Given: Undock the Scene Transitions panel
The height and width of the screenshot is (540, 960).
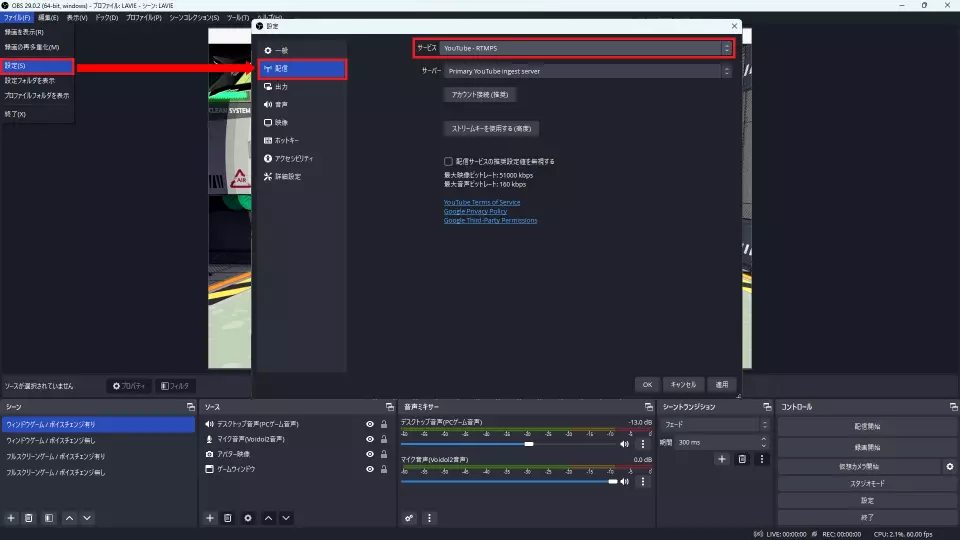Looking at the screenshot, I should [767, 407].
